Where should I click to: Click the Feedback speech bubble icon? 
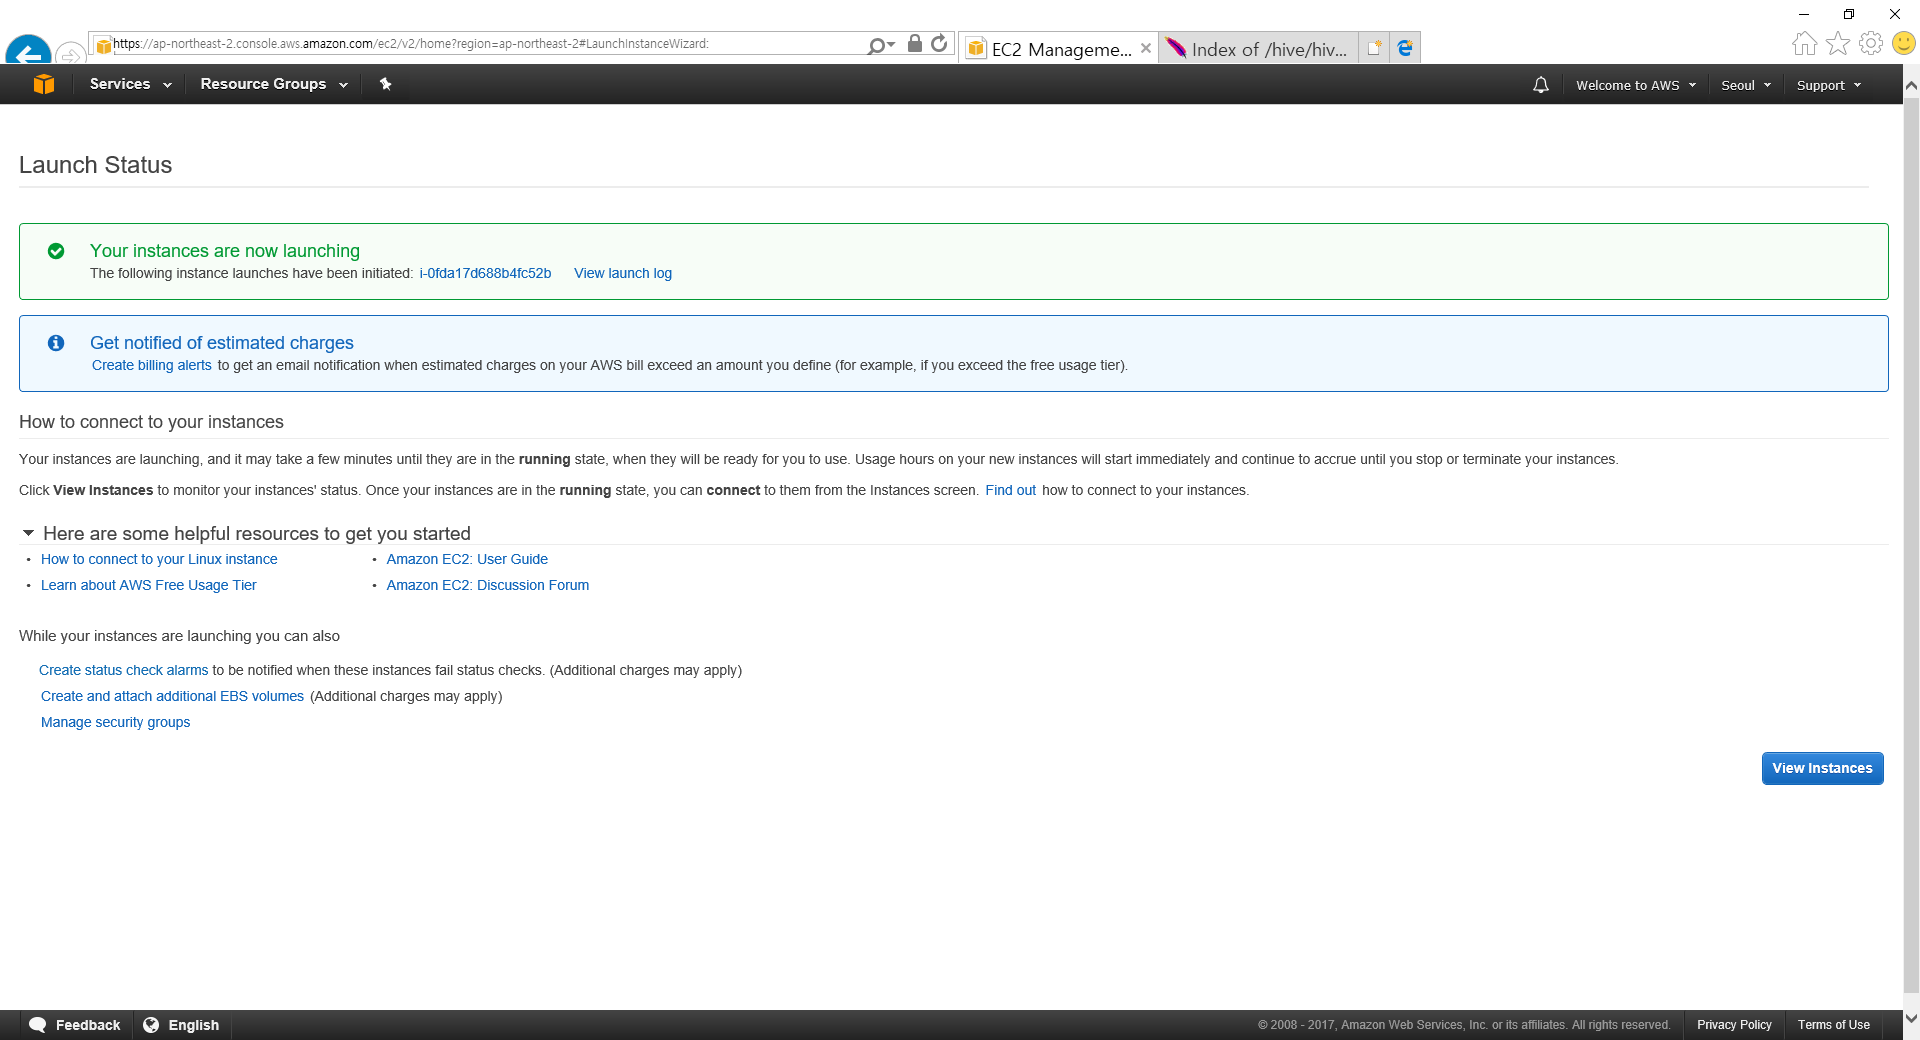pyautogui.click(x=38, y=1025)
